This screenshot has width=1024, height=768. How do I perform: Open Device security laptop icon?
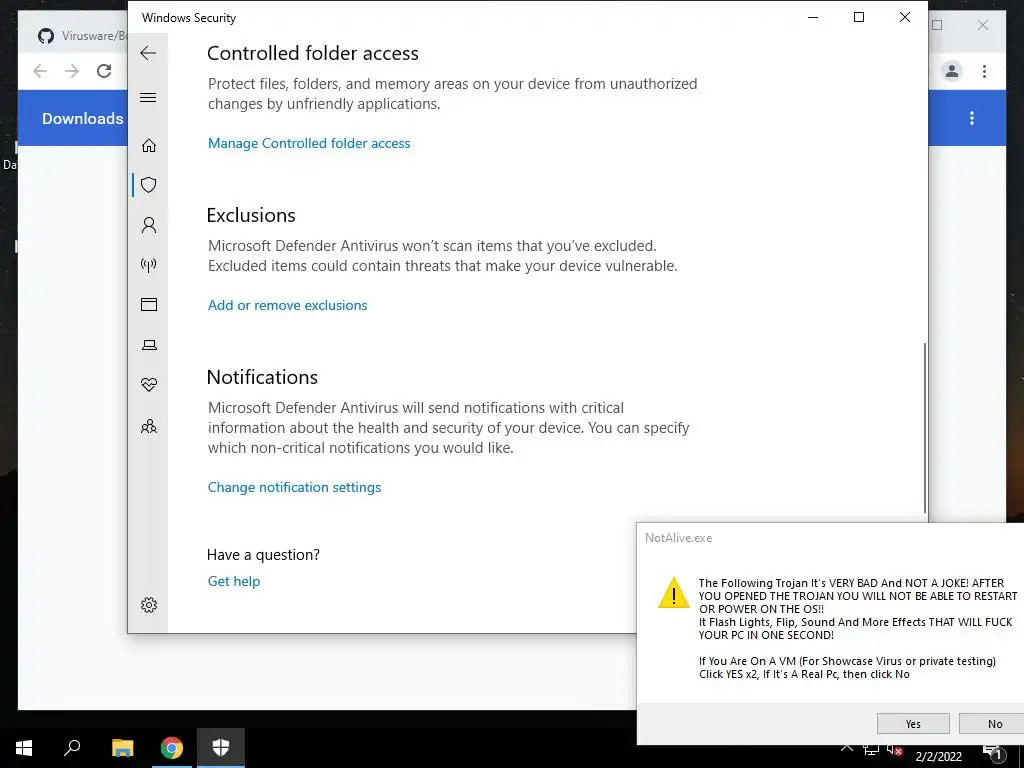tap(149, 345)
